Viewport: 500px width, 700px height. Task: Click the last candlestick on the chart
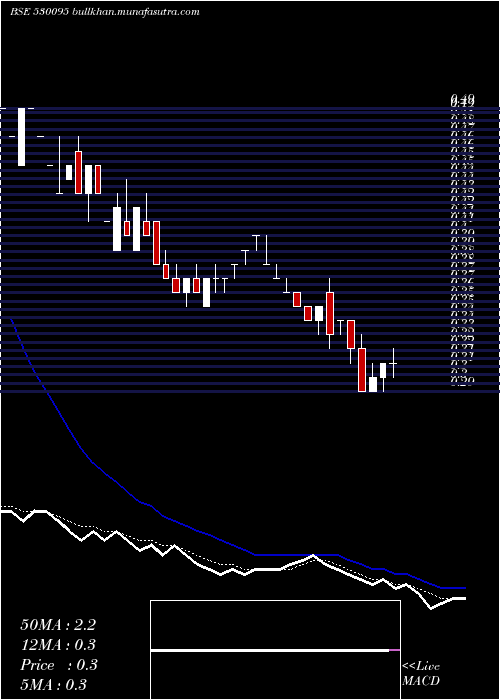393,363
